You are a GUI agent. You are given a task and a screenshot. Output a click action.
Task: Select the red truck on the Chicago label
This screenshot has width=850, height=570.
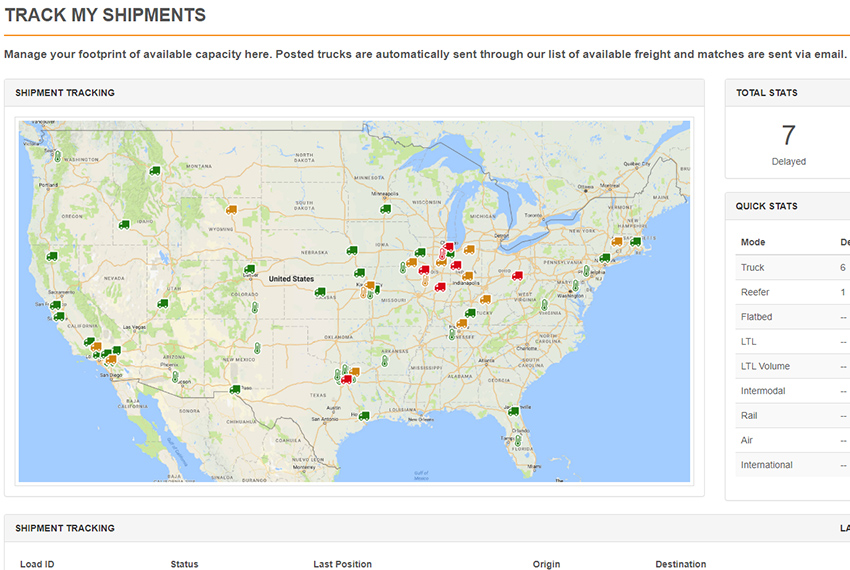pos(448,247)
